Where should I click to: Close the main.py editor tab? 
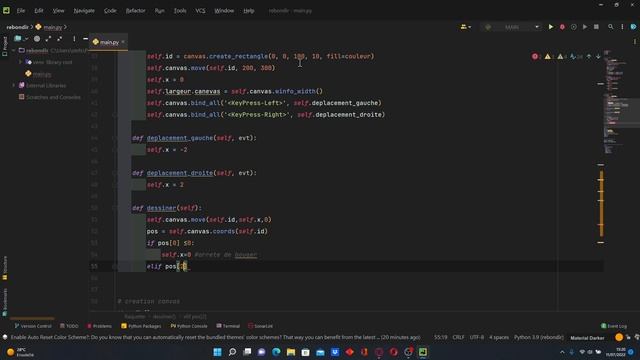(x=123, y=42)
